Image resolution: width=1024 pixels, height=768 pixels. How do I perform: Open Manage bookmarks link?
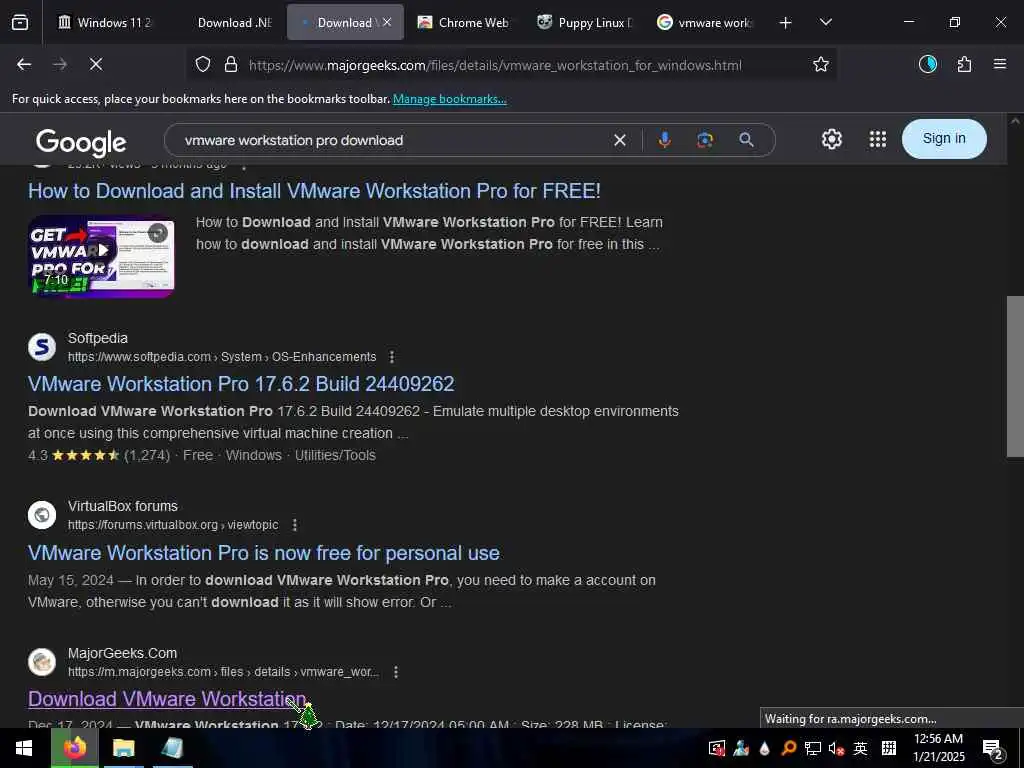[449, 99]
